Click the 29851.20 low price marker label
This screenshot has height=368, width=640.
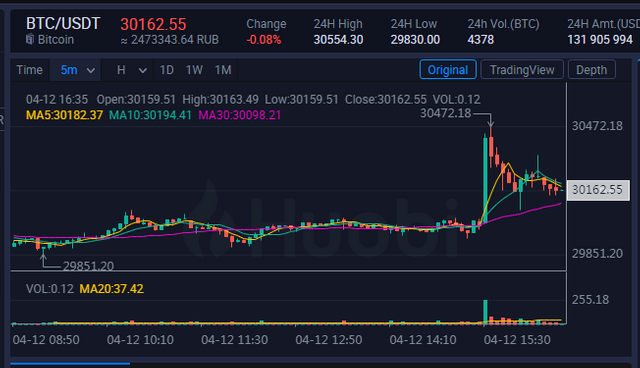click(88, 266)
